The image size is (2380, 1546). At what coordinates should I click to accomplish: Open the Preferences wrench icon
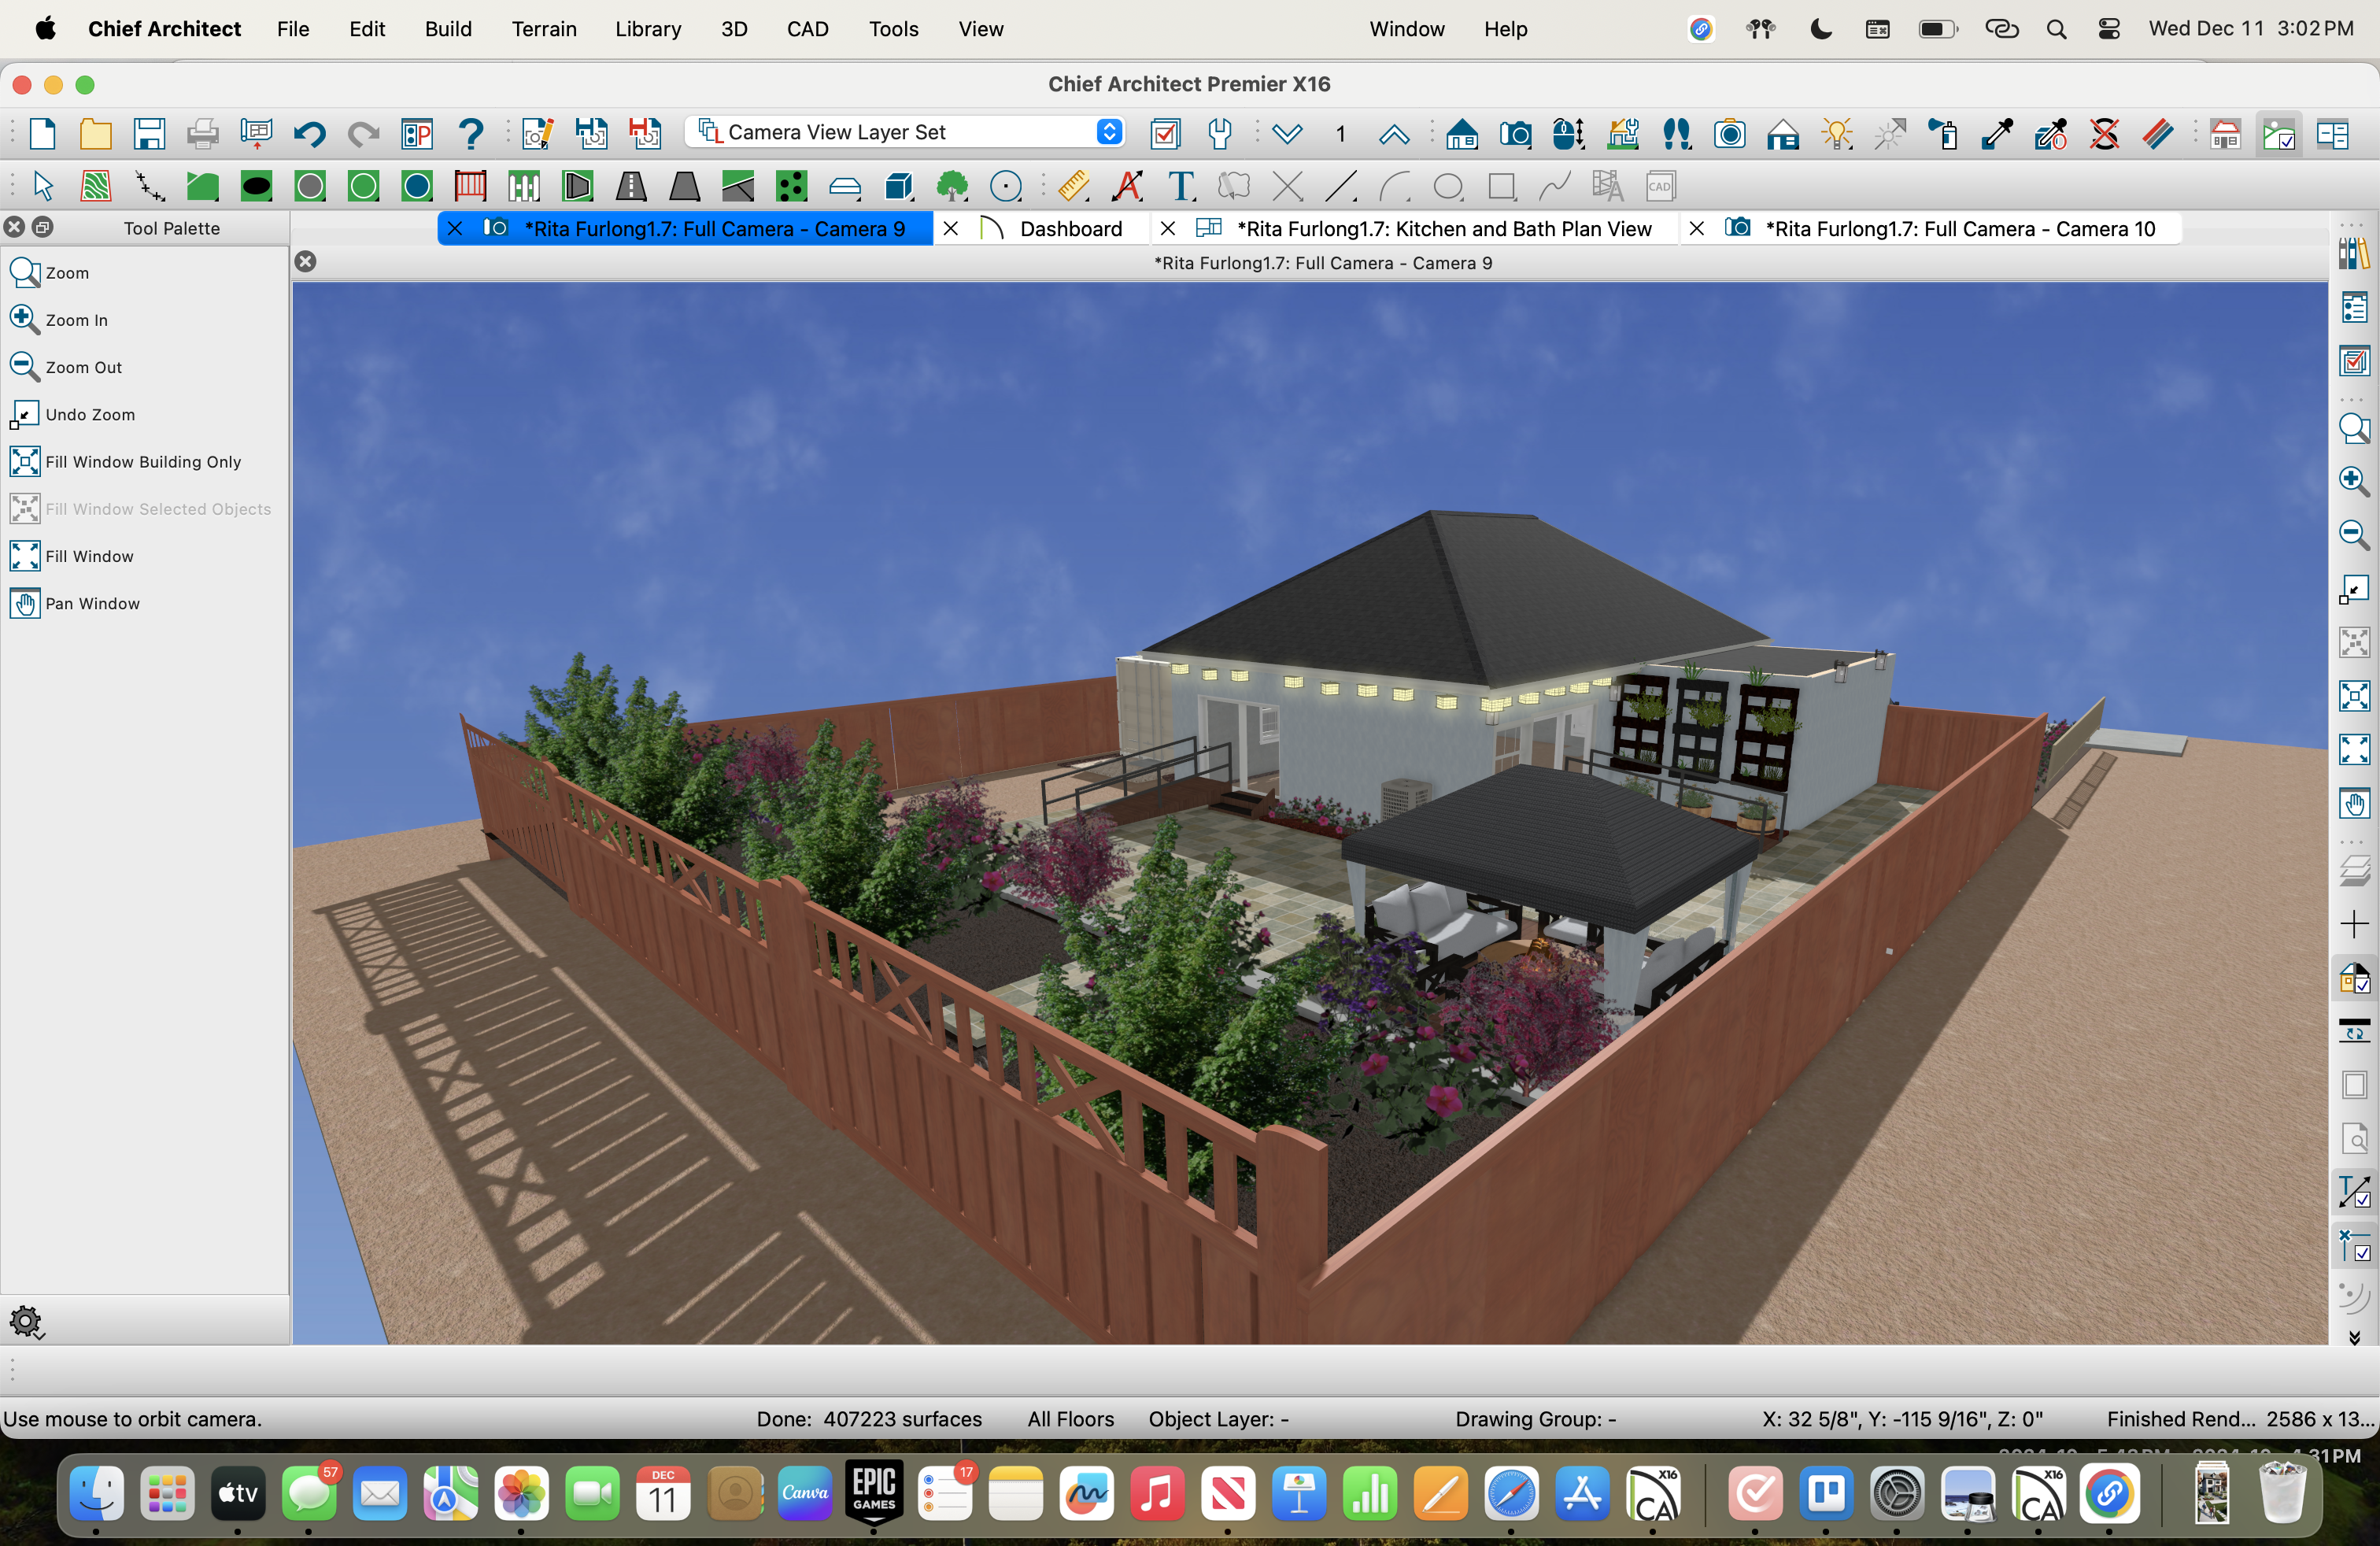pyautogui.click(x=1219, y=133)
